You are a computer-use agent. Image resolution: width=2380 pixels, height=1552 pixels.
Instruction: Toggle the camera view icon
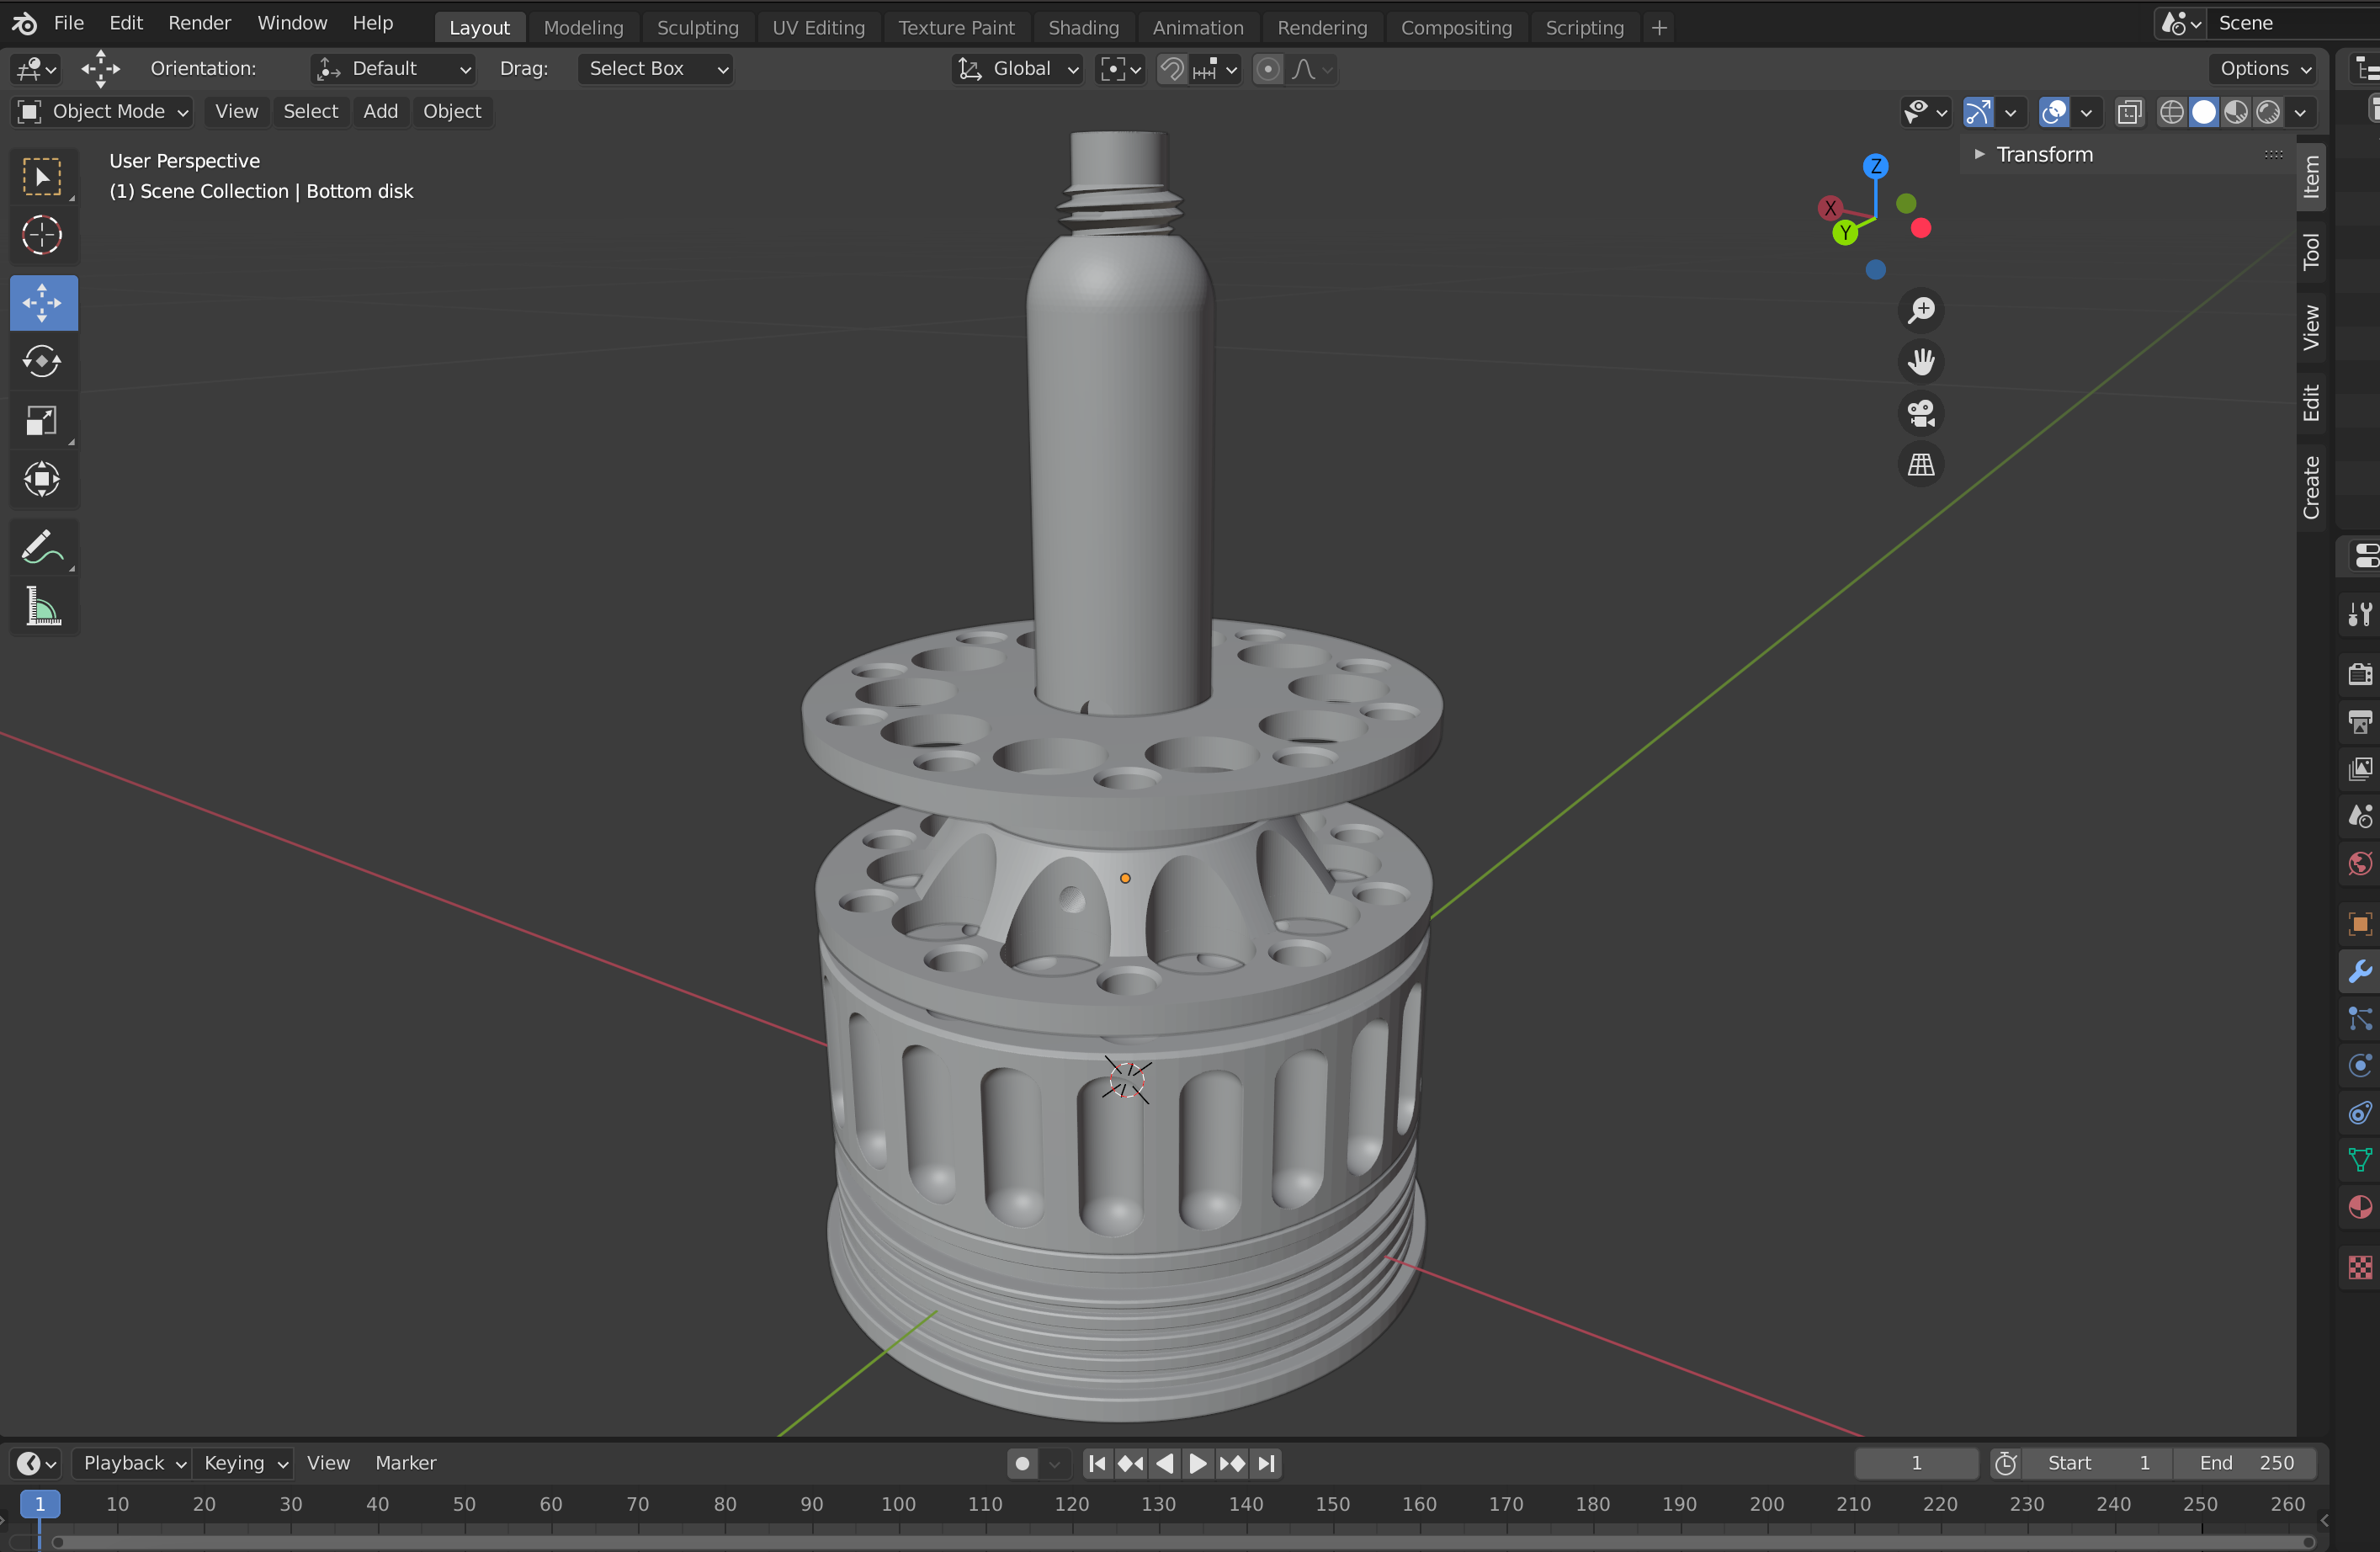tap(1920, 413)
